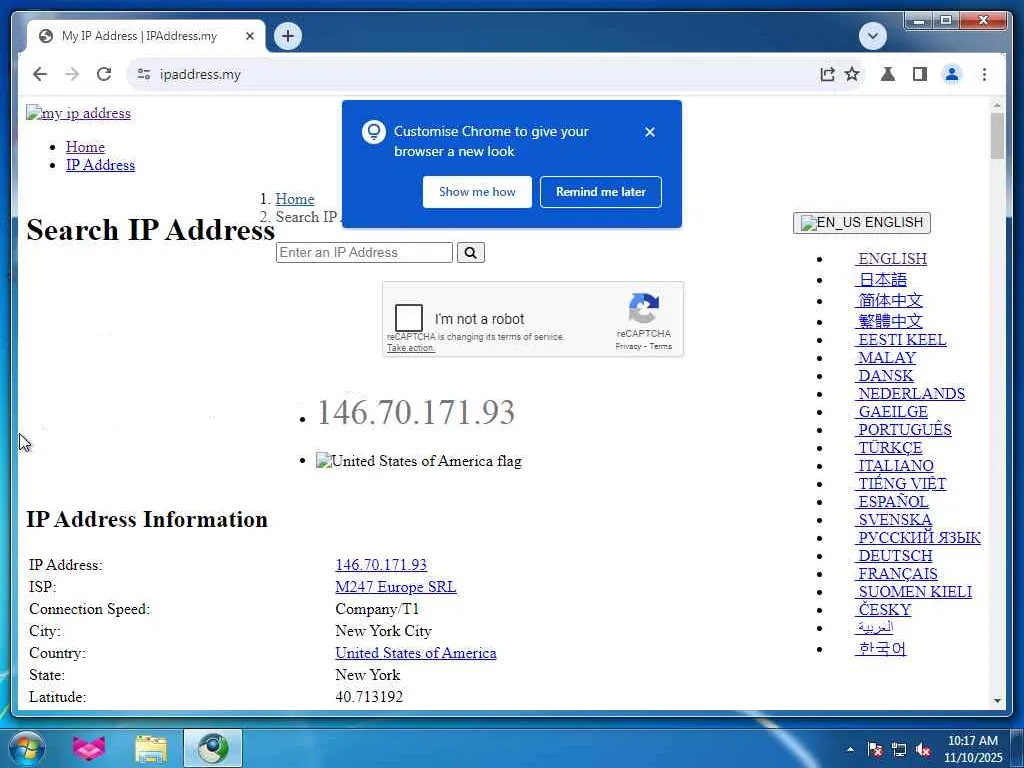This screenshot has width=1024, height=768.
Task: Click the page vertical scrollbar thumb
Action: pyautogui.click(x=997, y=136)
